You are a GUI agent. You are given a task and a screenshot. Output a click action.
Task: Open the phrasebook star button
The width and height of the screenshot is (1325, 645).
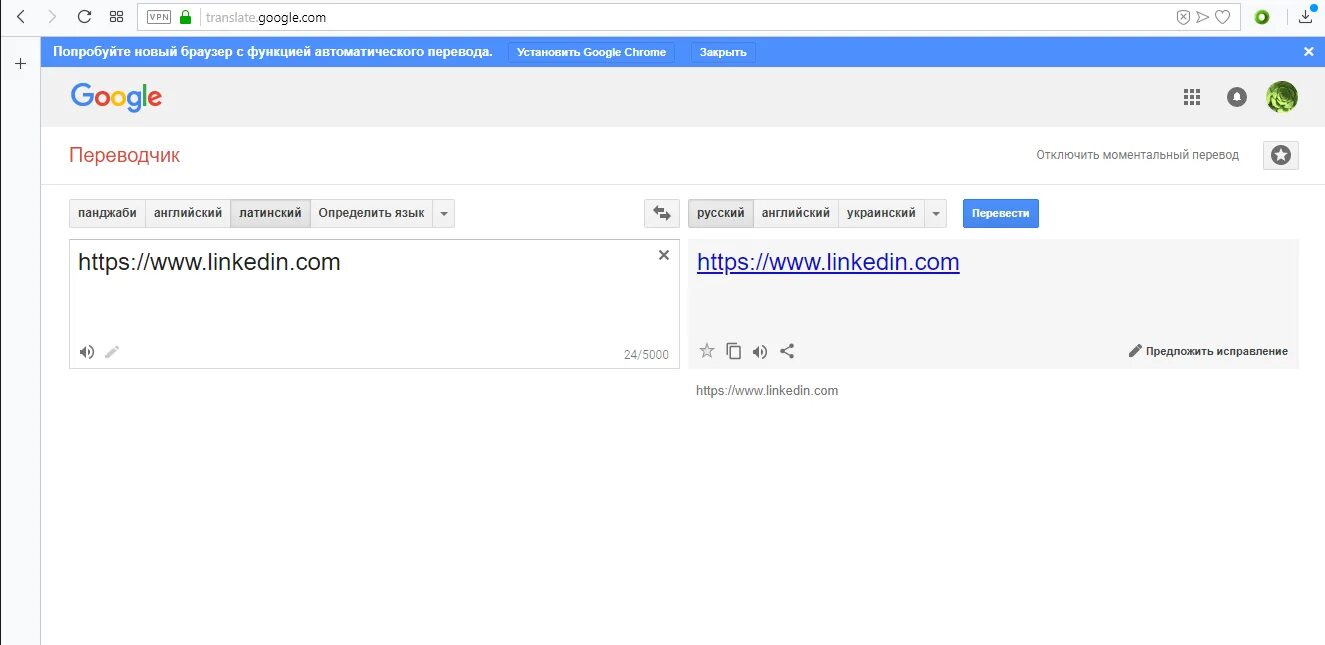(x=1281, y=155)
